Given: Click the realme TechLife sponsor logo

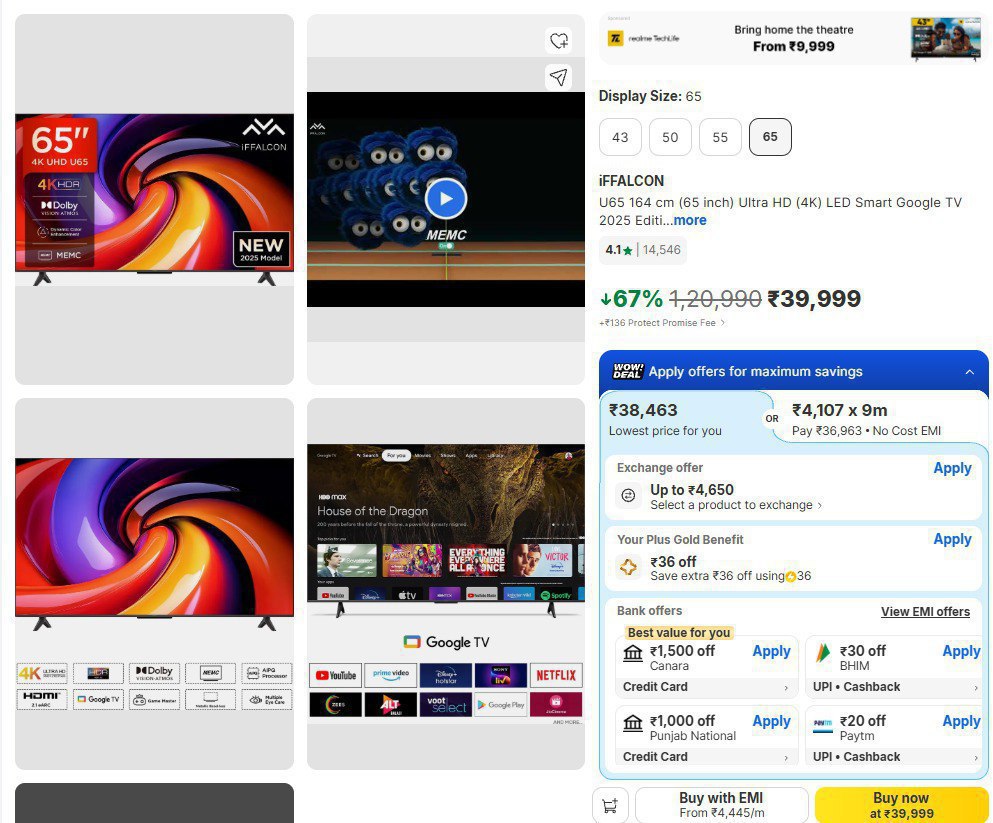Looking at the screenshot, I should pos(644,39).
